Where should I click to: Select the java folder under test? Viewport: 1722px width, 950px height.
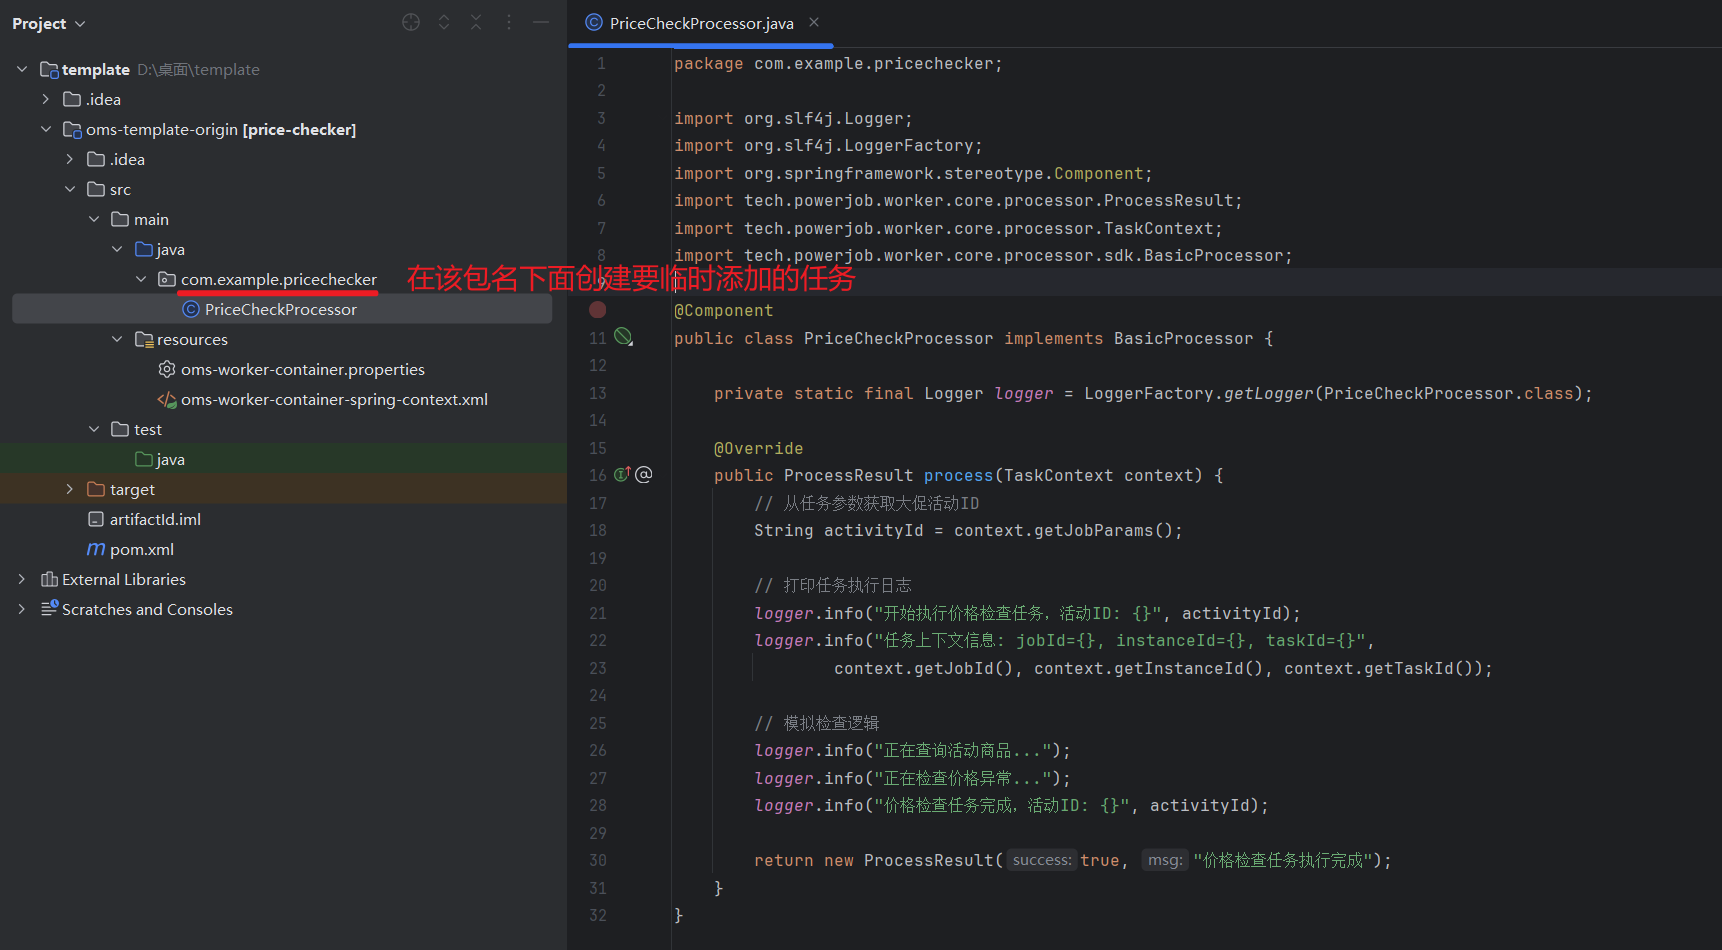click(170, 459)
